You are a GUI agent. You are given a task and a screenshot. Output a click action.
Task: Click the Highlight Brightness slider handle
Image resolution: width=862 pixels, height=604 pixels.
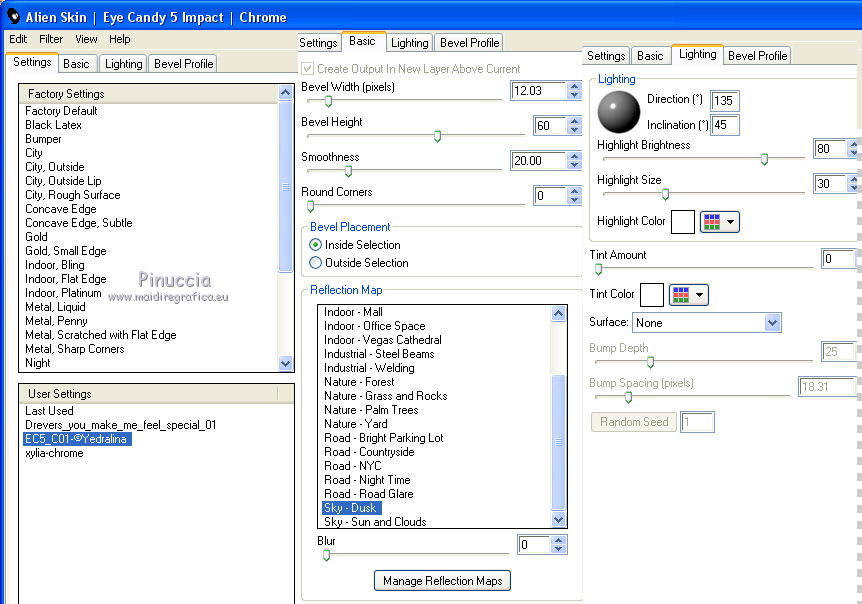(x=764, y=159)
